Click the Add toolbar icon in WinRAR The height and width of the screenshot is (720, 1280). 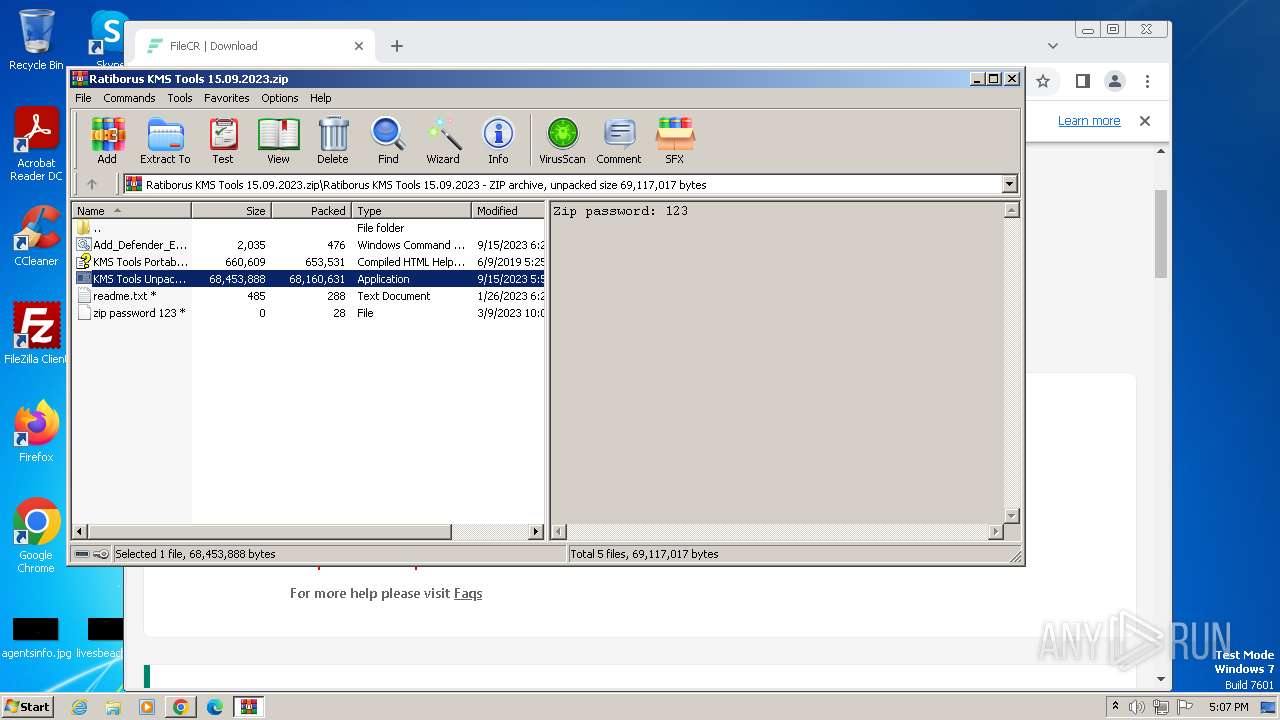107,140
